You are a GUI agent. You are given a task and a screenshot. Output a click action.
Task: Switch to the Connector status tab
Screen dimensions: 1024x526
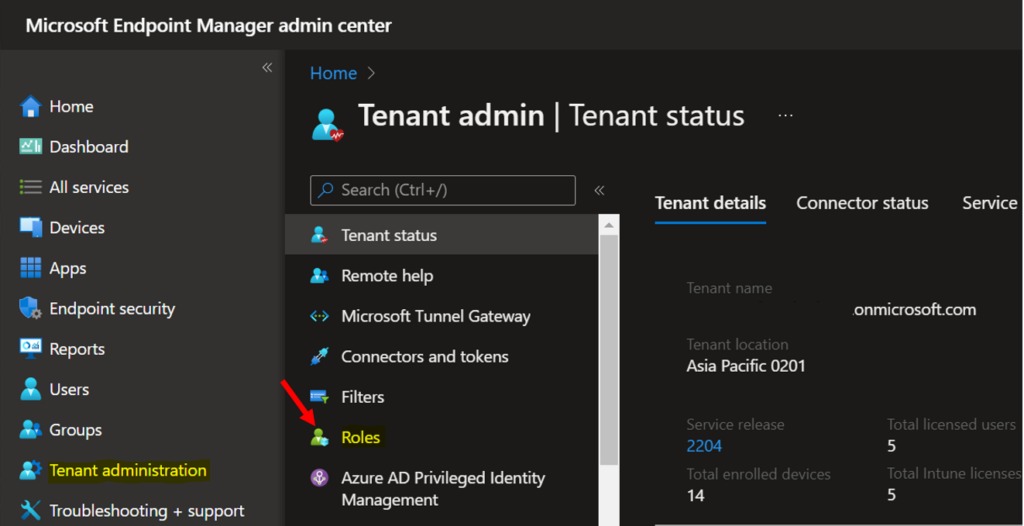862,203
